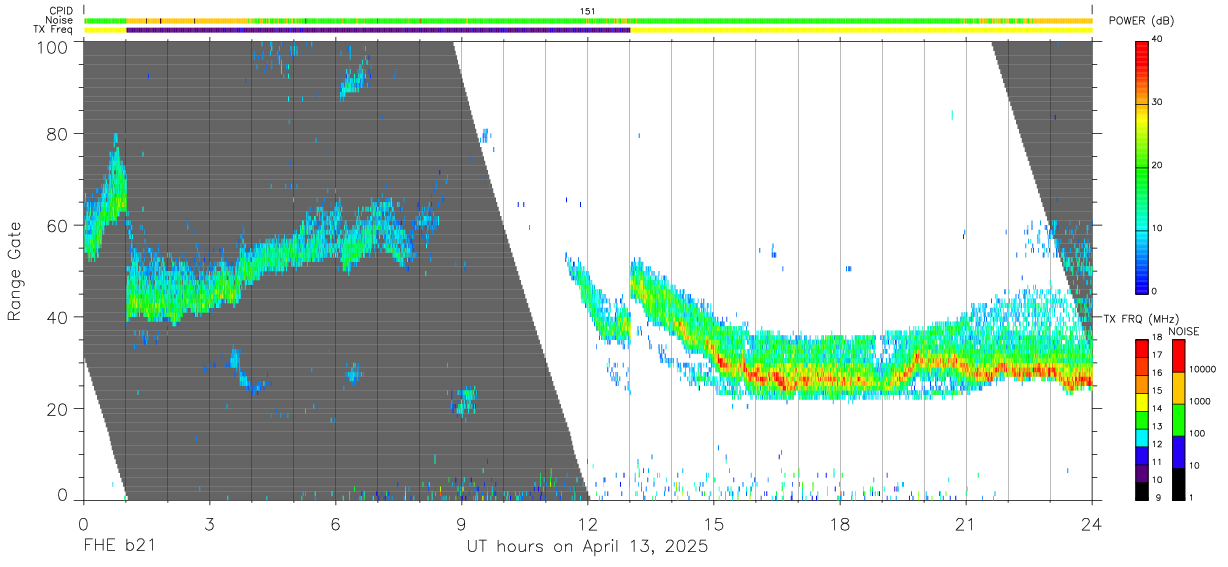Click the black 9–10 MHz swatch in TX FRQ legend
Viewport: 1228px width, 567px height.
click(1142, 491)
